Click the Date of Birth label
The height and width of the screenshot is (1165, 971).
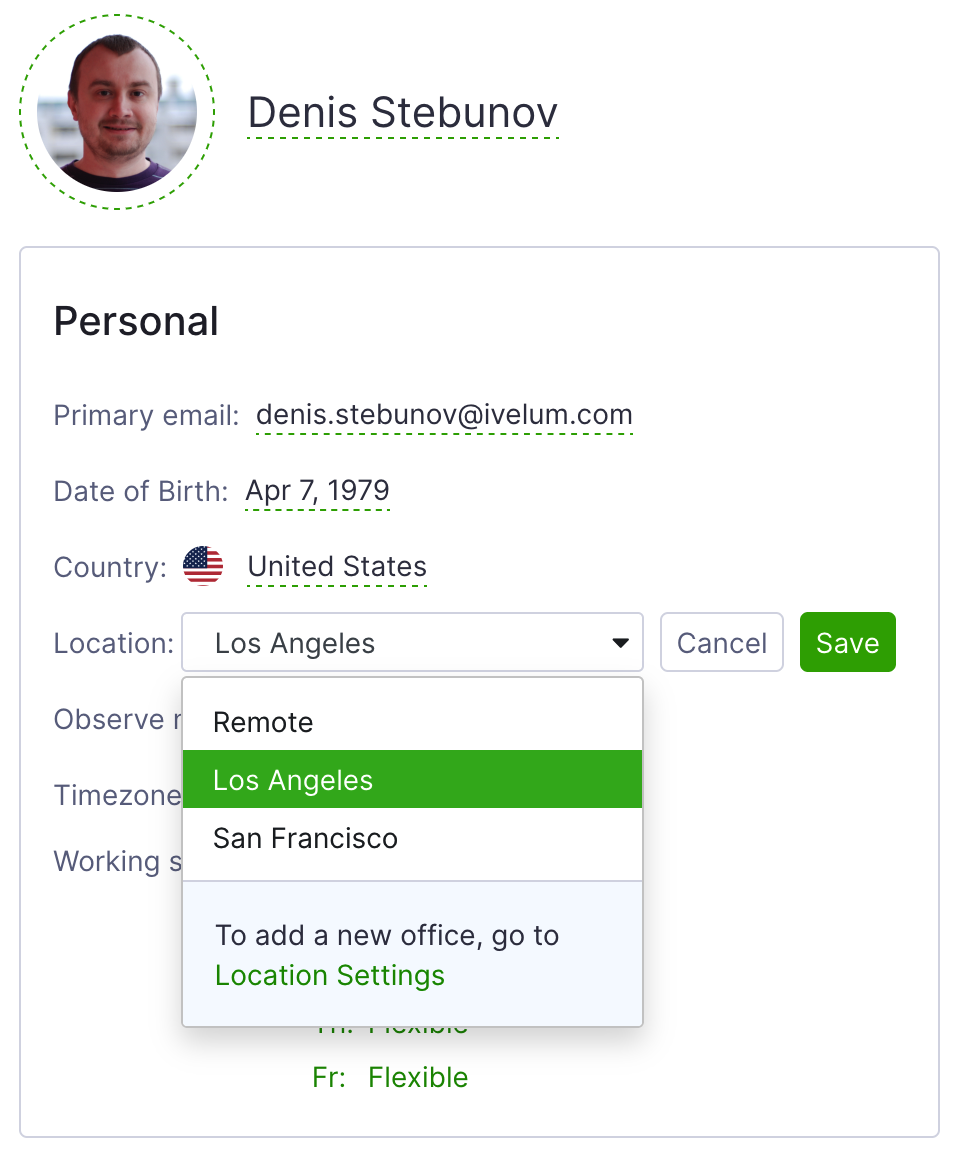pyautogui.click(x=141, y=491)
